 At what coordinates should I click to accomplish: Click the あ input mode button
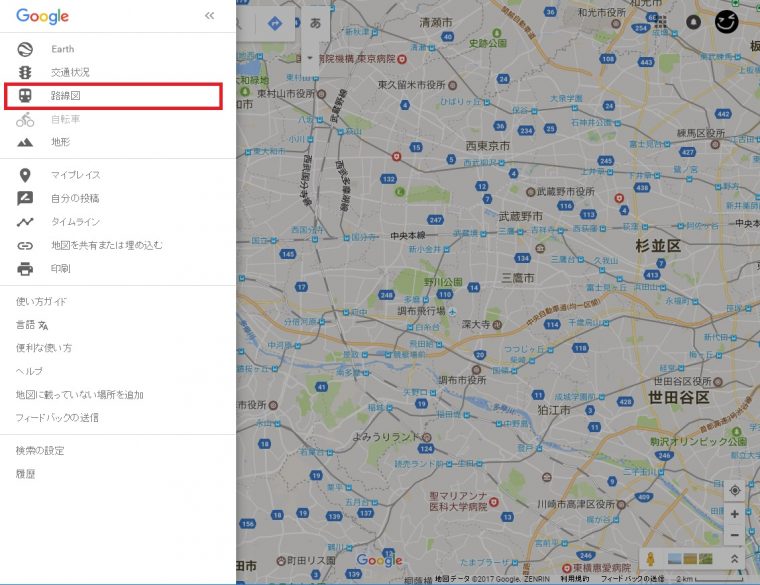(x=316, y=23)
